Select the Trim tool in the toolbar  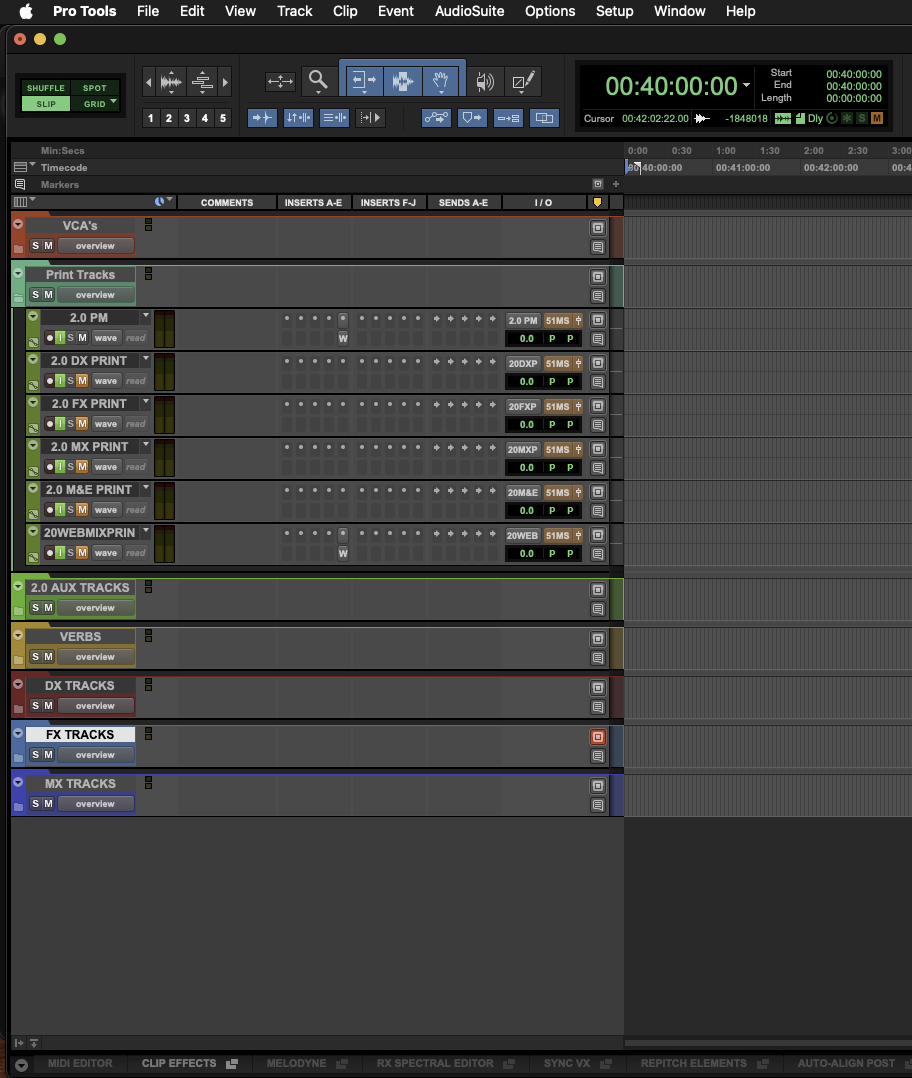[364, 81]
